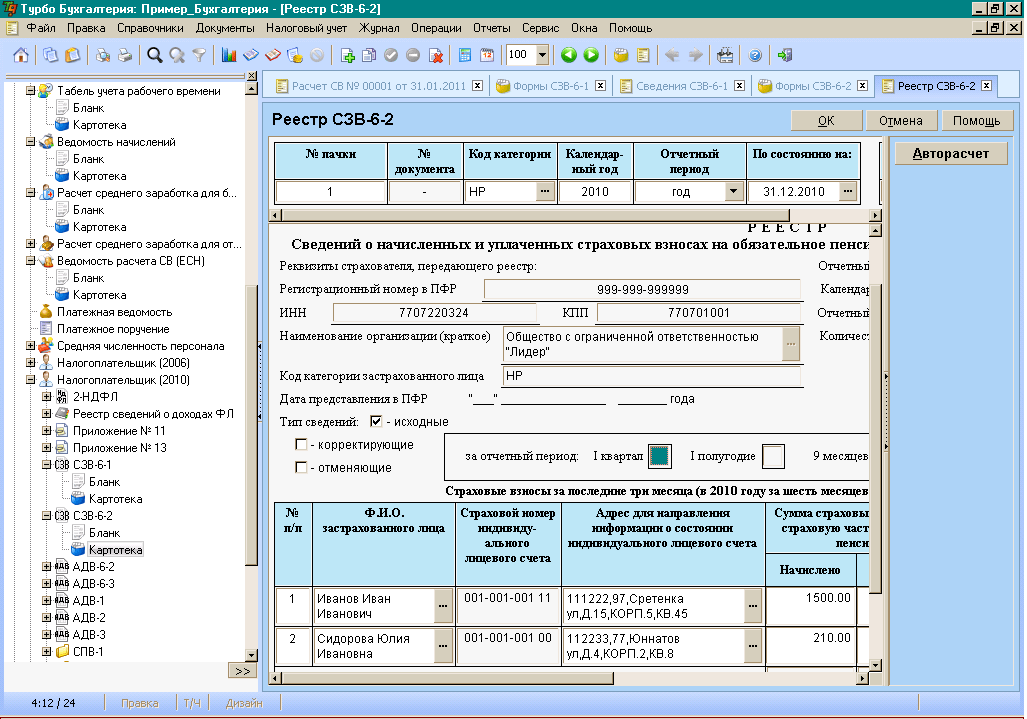Collapse the 'Налогоплательщик (2010)' tree node
1027x719 pixels.
point(31,380)
